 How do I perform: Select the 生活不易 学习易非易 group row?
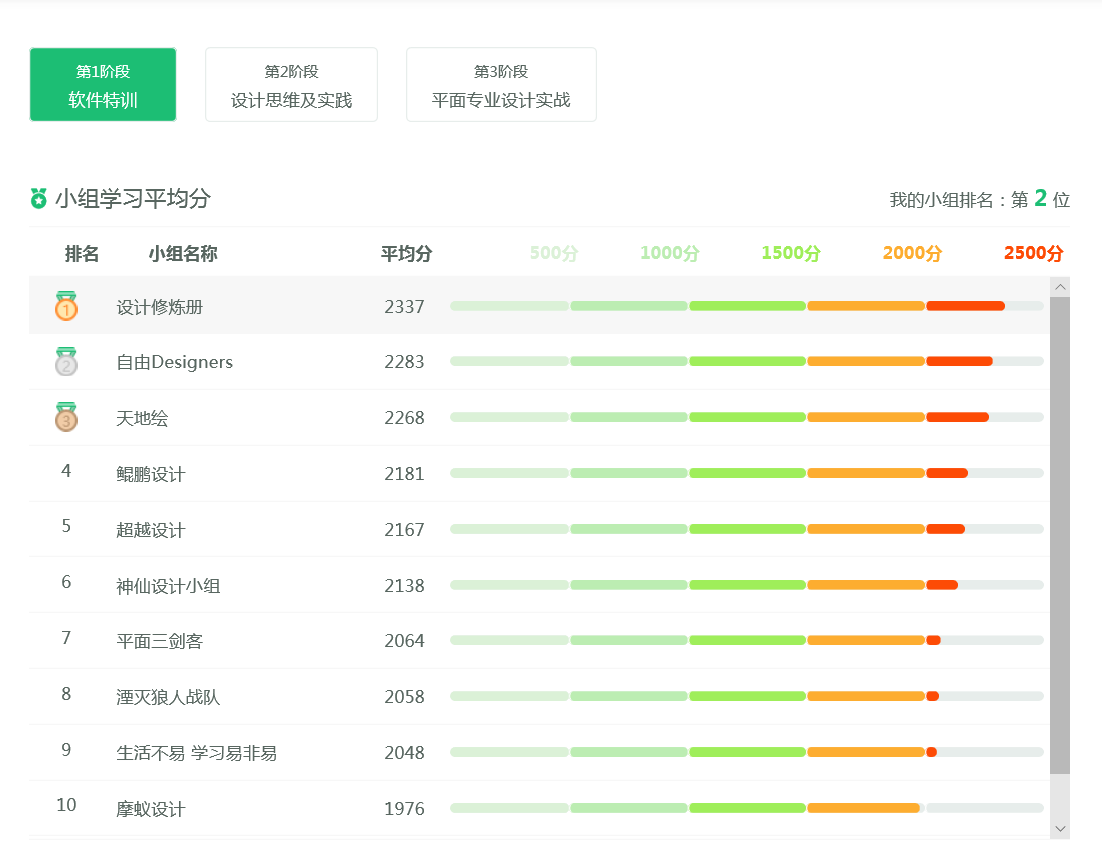196,753
